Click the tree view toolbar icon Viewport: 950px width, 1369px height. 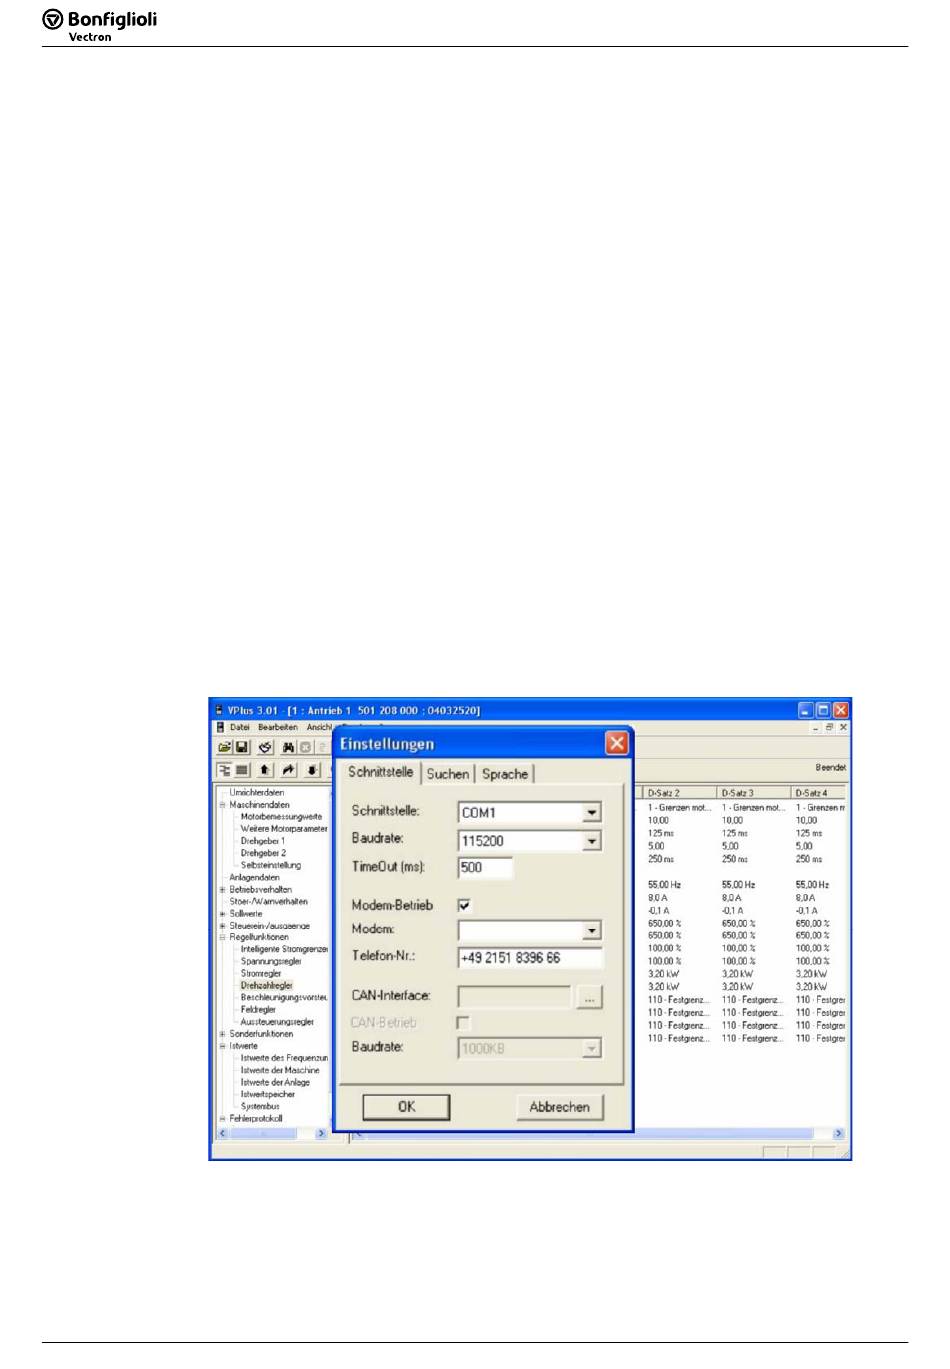225,770
